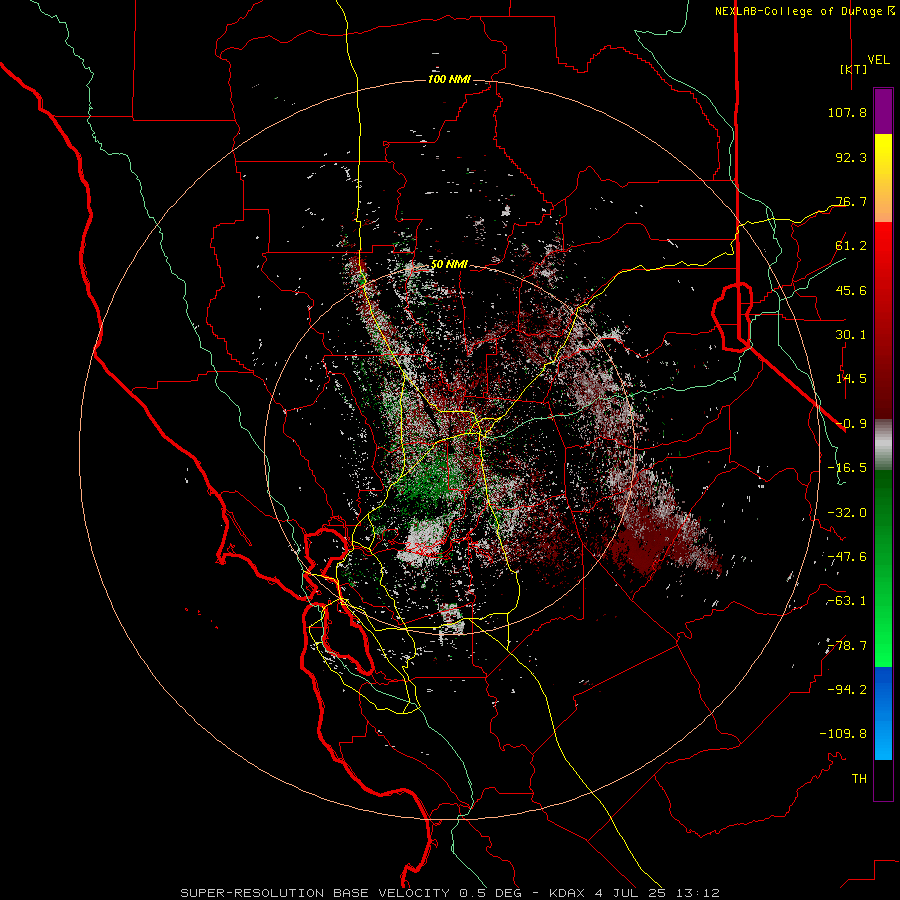Click the TH legend label

[x=859, y=779]
